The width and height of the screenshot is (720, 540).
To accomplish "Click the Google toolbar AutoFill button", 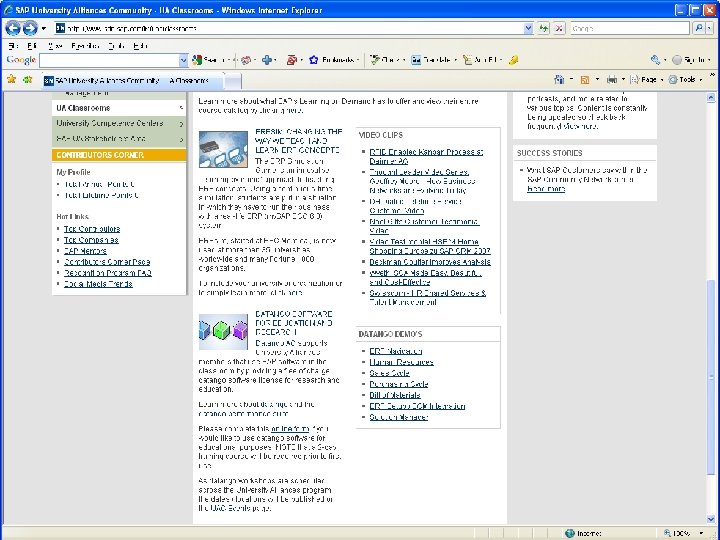I will 481,60.
